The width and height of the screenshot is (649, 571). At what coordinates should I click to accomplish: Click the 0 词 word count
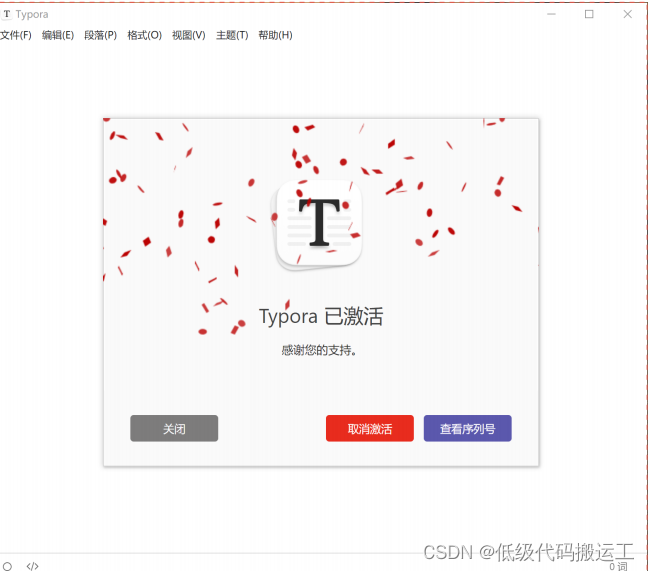coord(618,566)
